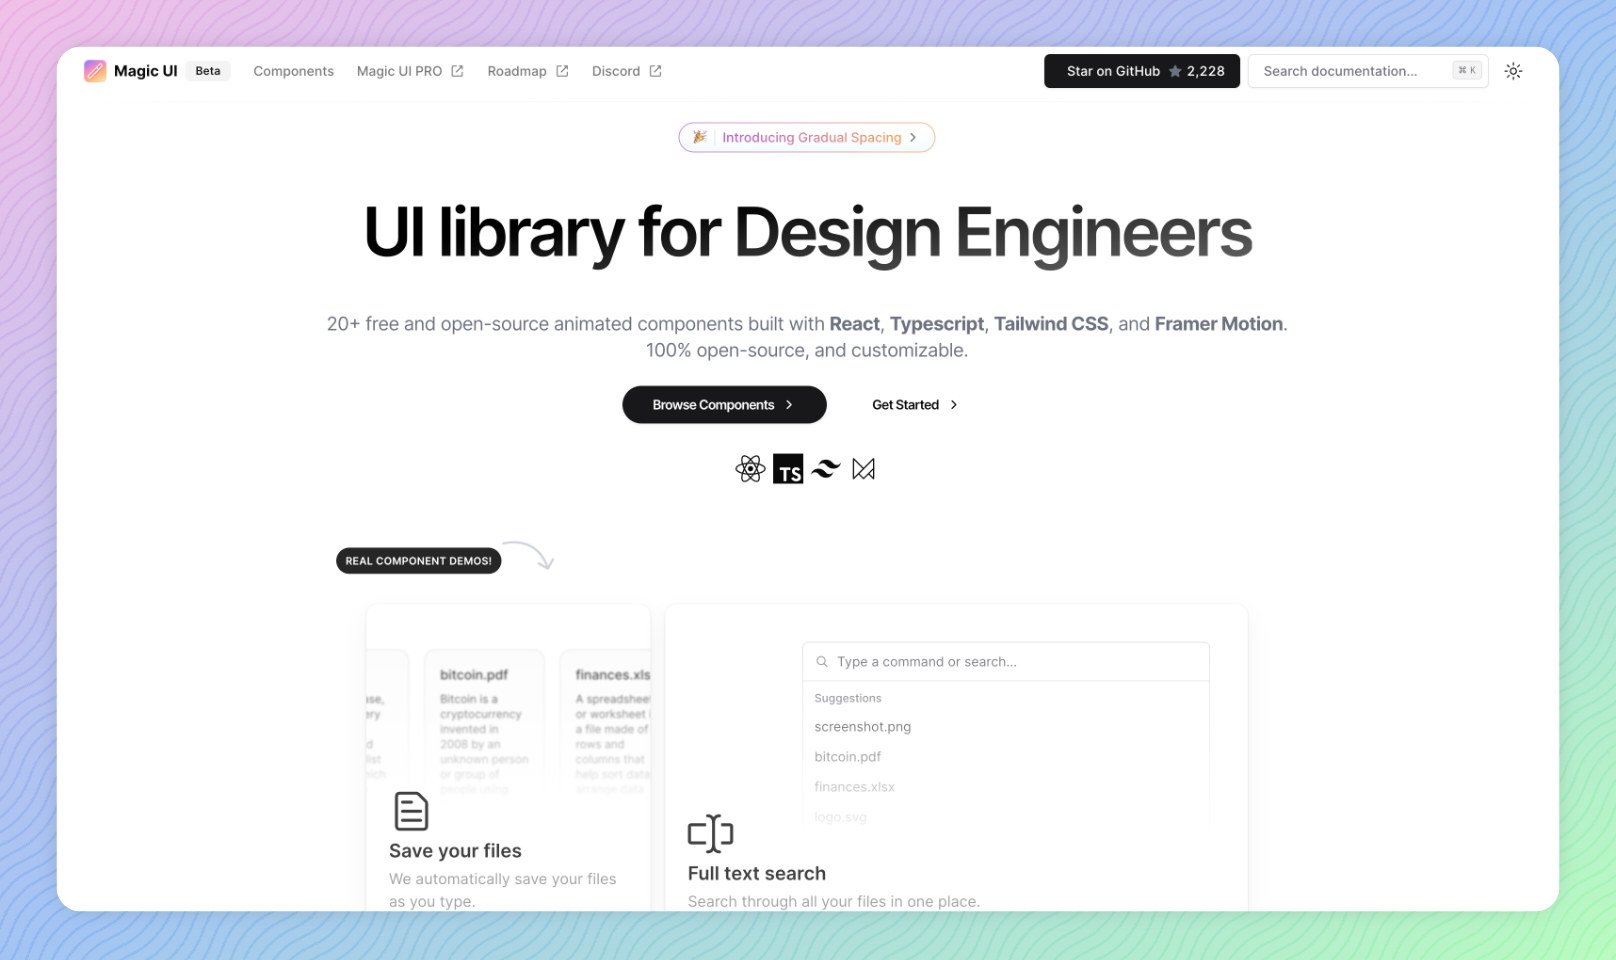Click the Framer Motion logo icon

tap(864, 468)
